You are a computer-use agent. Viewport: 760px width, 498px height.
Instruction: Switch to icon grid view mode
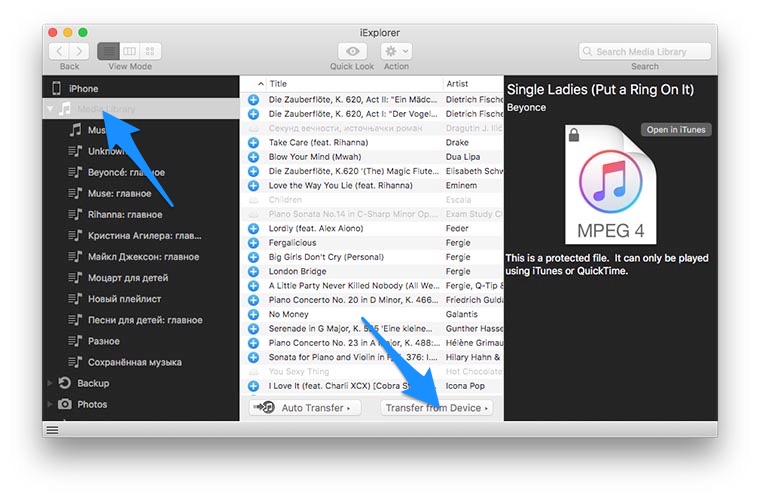150,51
